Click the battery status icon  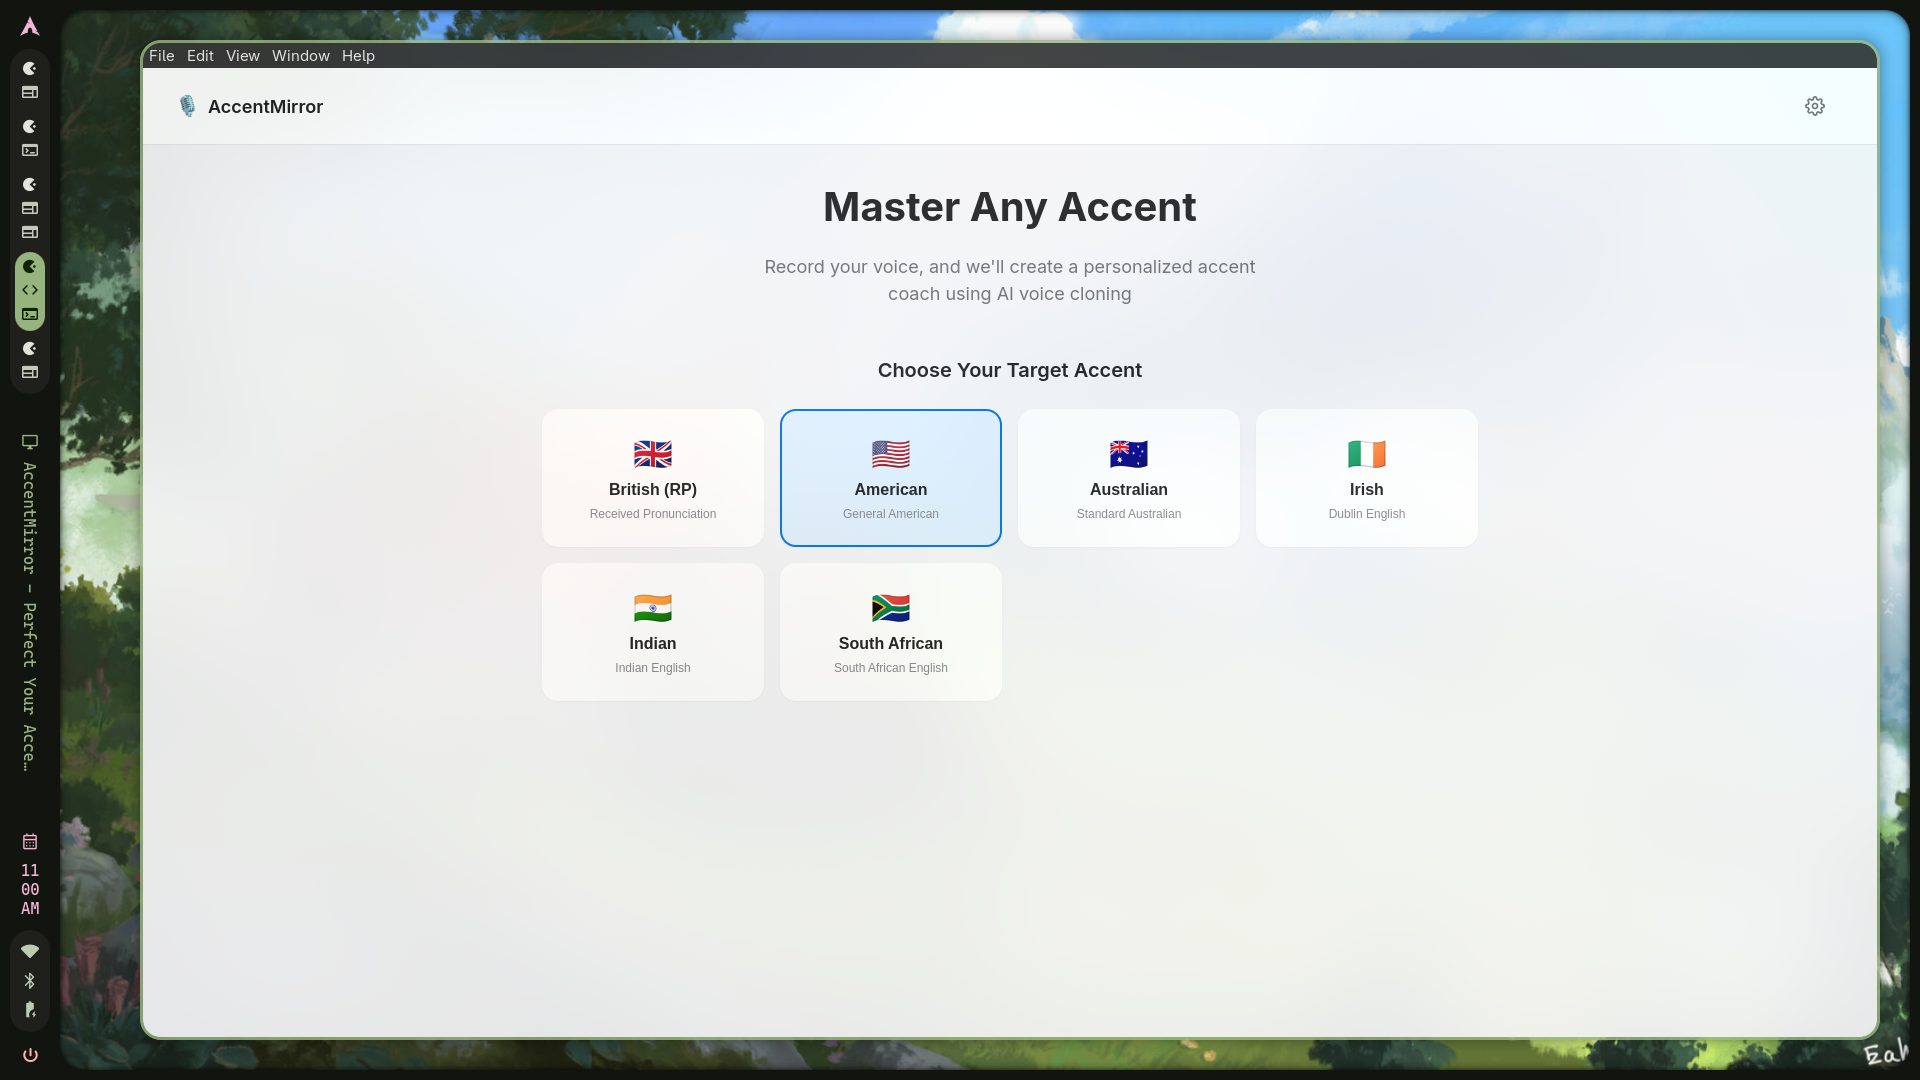tap(30, 1010)
